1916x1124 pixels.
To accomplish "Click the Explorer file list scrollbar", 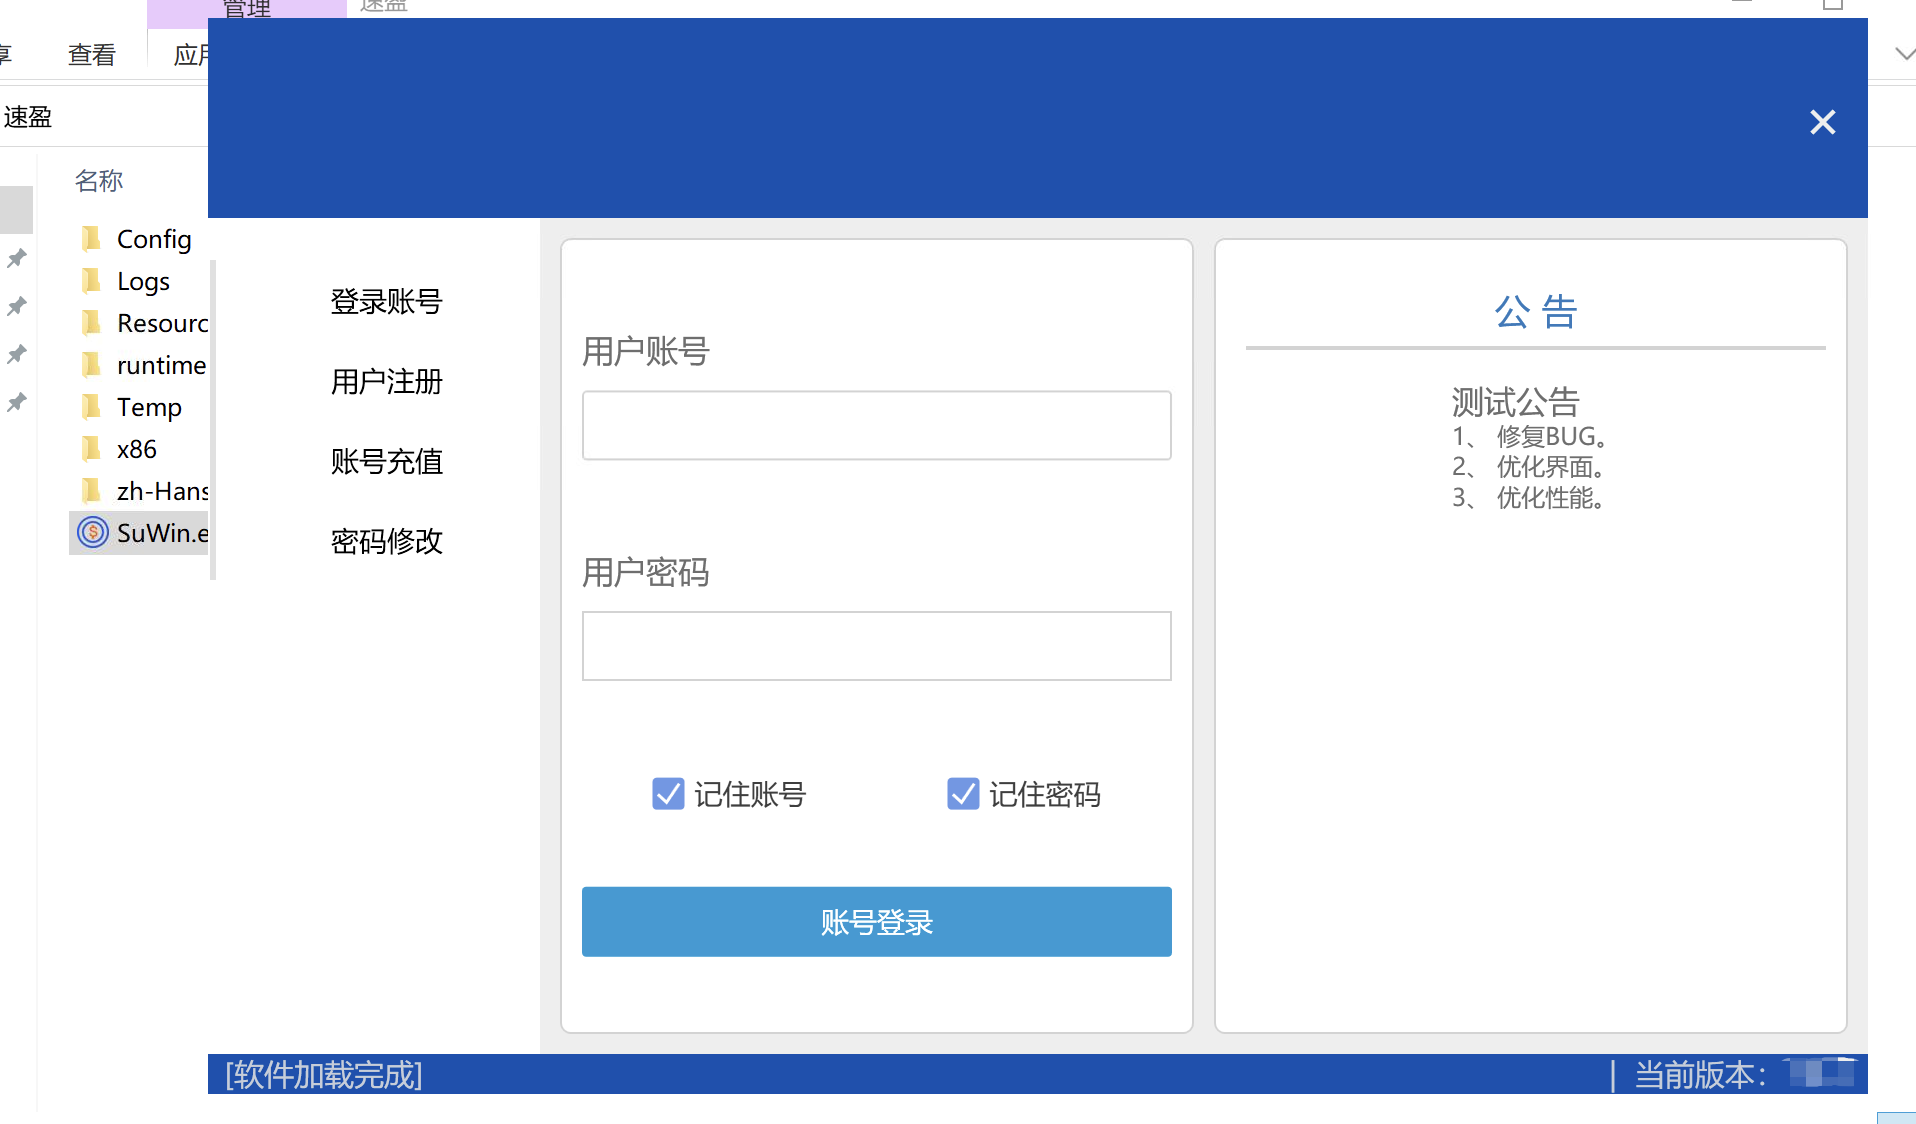I will click(x=213, y=420).
